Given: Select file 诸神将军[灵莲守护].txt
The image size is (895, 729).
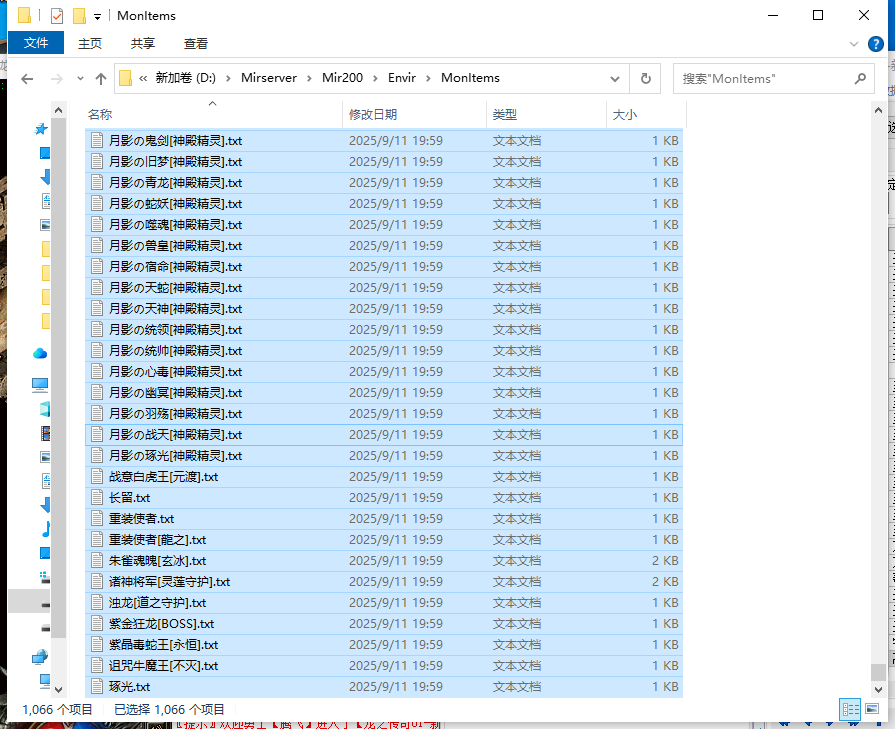Looking at the screenshot, I should pos(384,582).
